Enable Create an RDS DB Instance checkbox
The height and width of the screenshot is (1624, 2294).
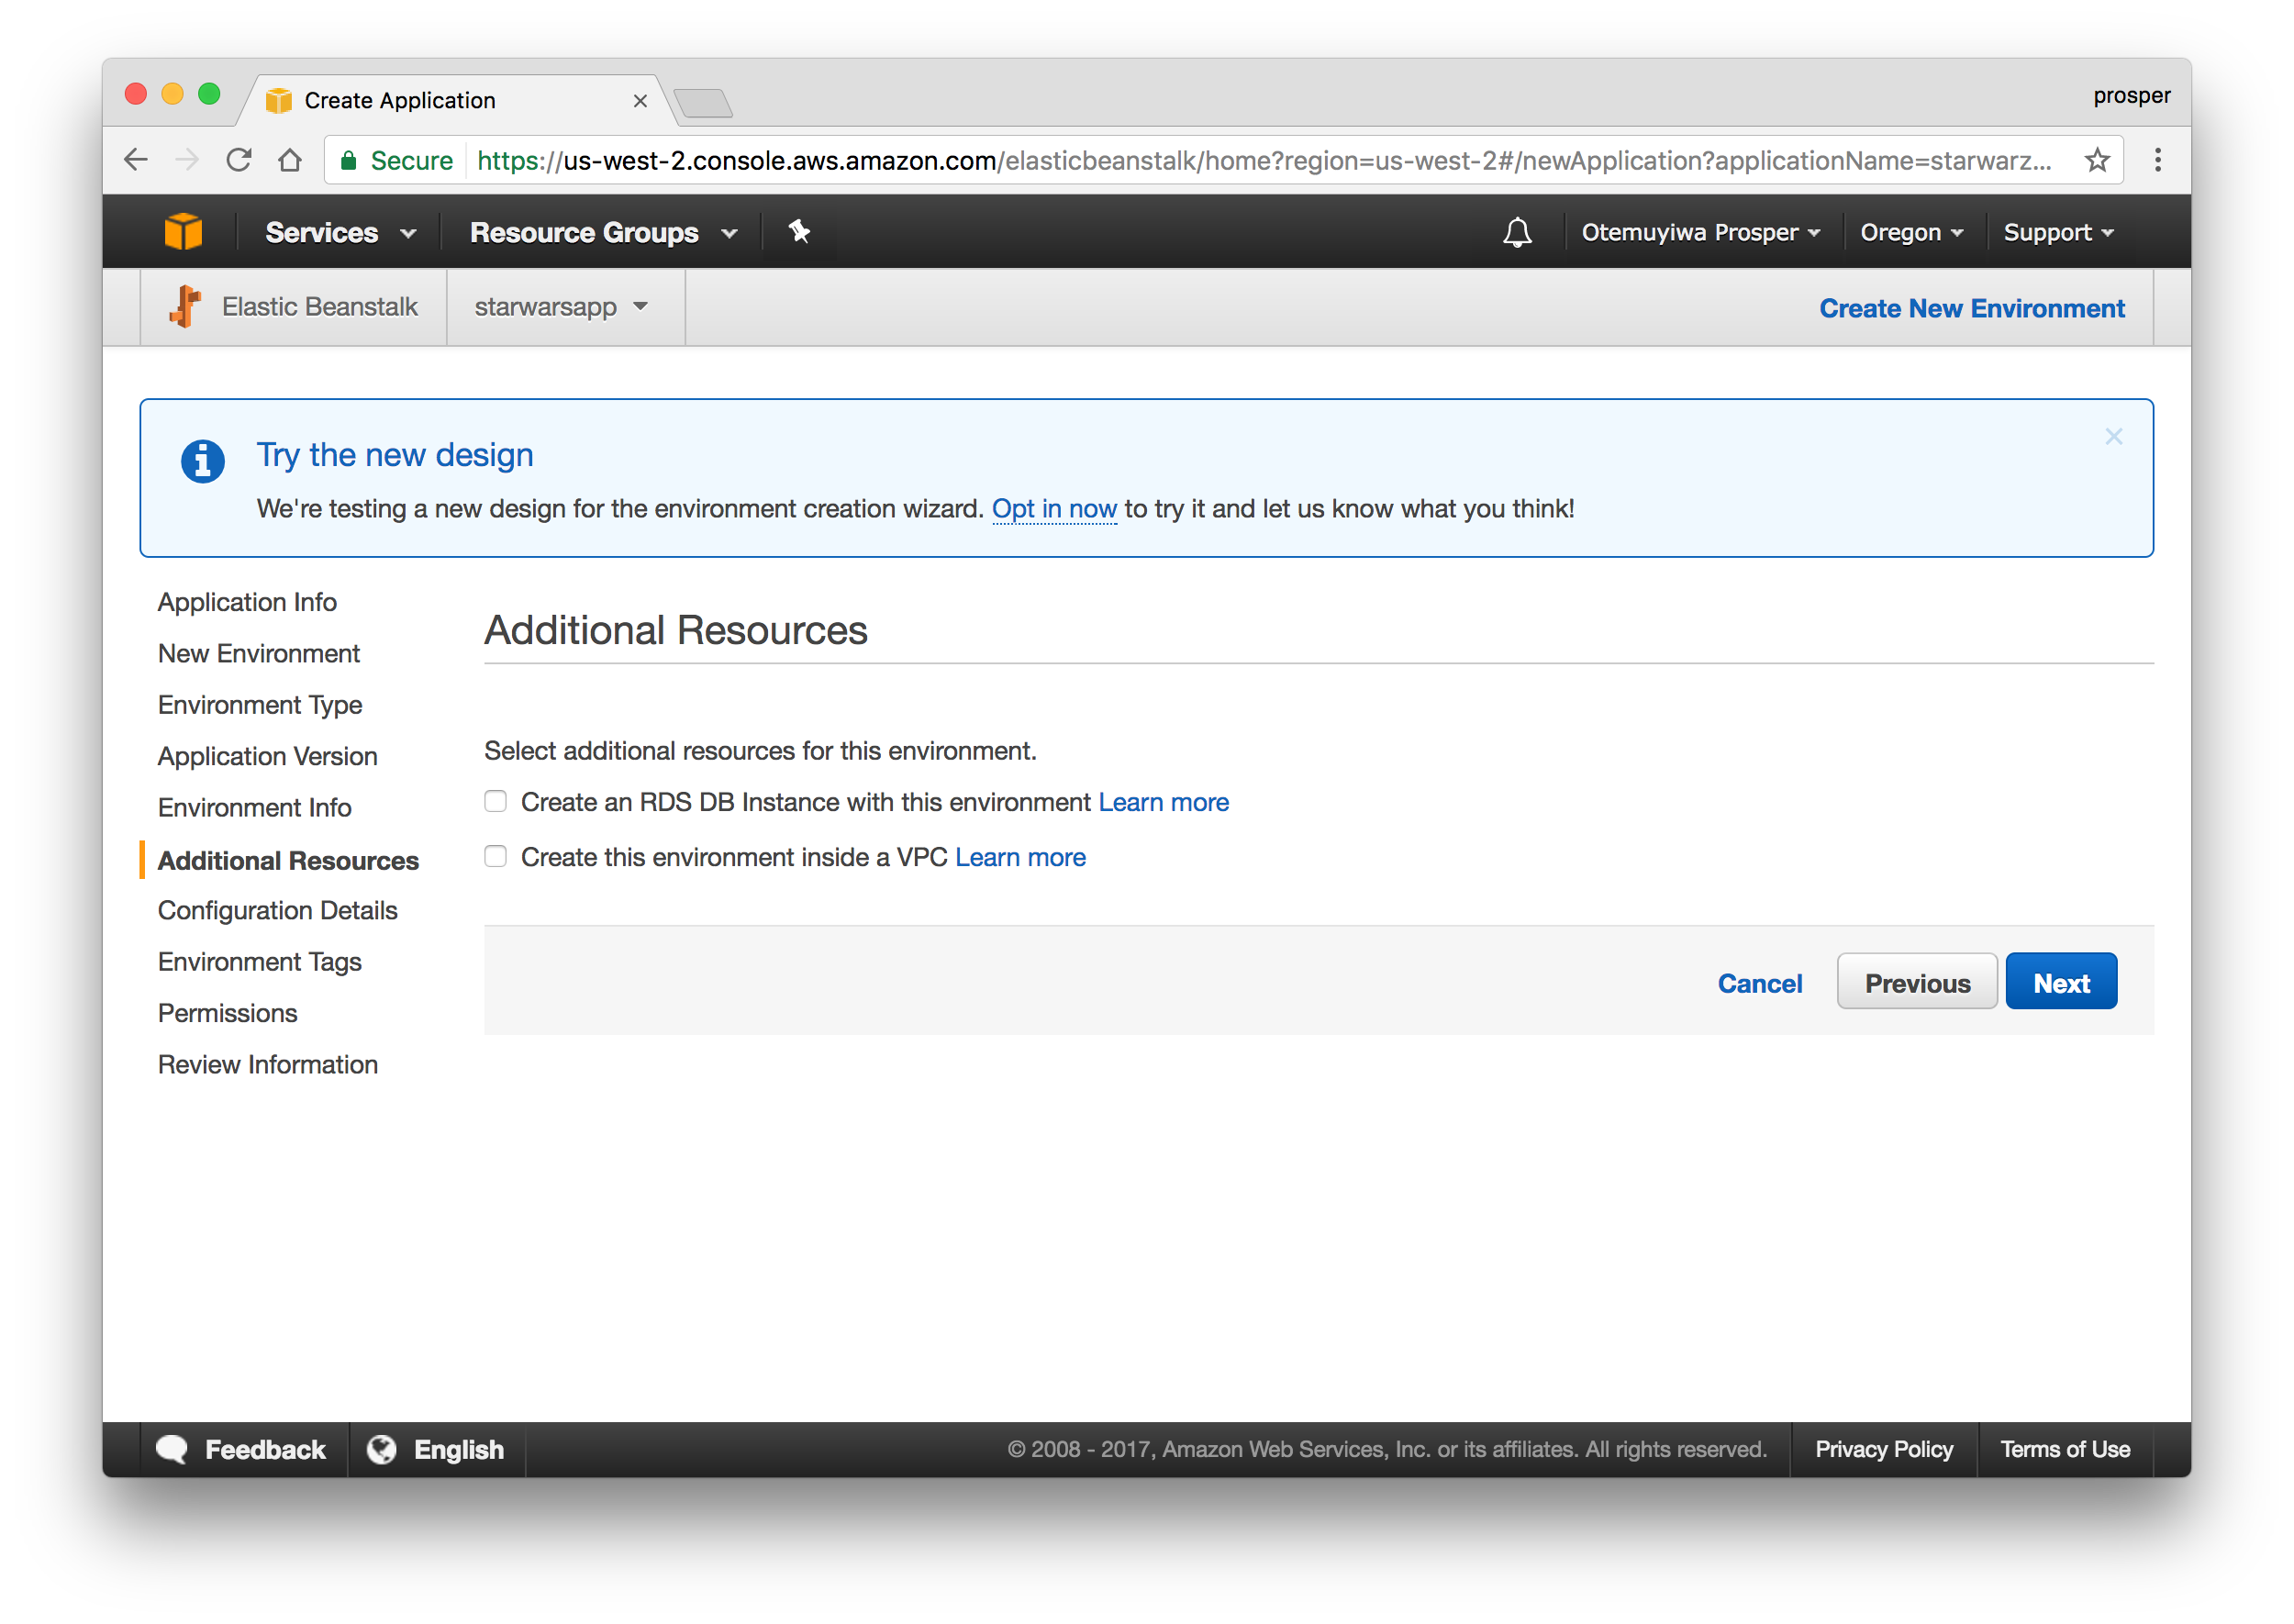click(496, 802)
